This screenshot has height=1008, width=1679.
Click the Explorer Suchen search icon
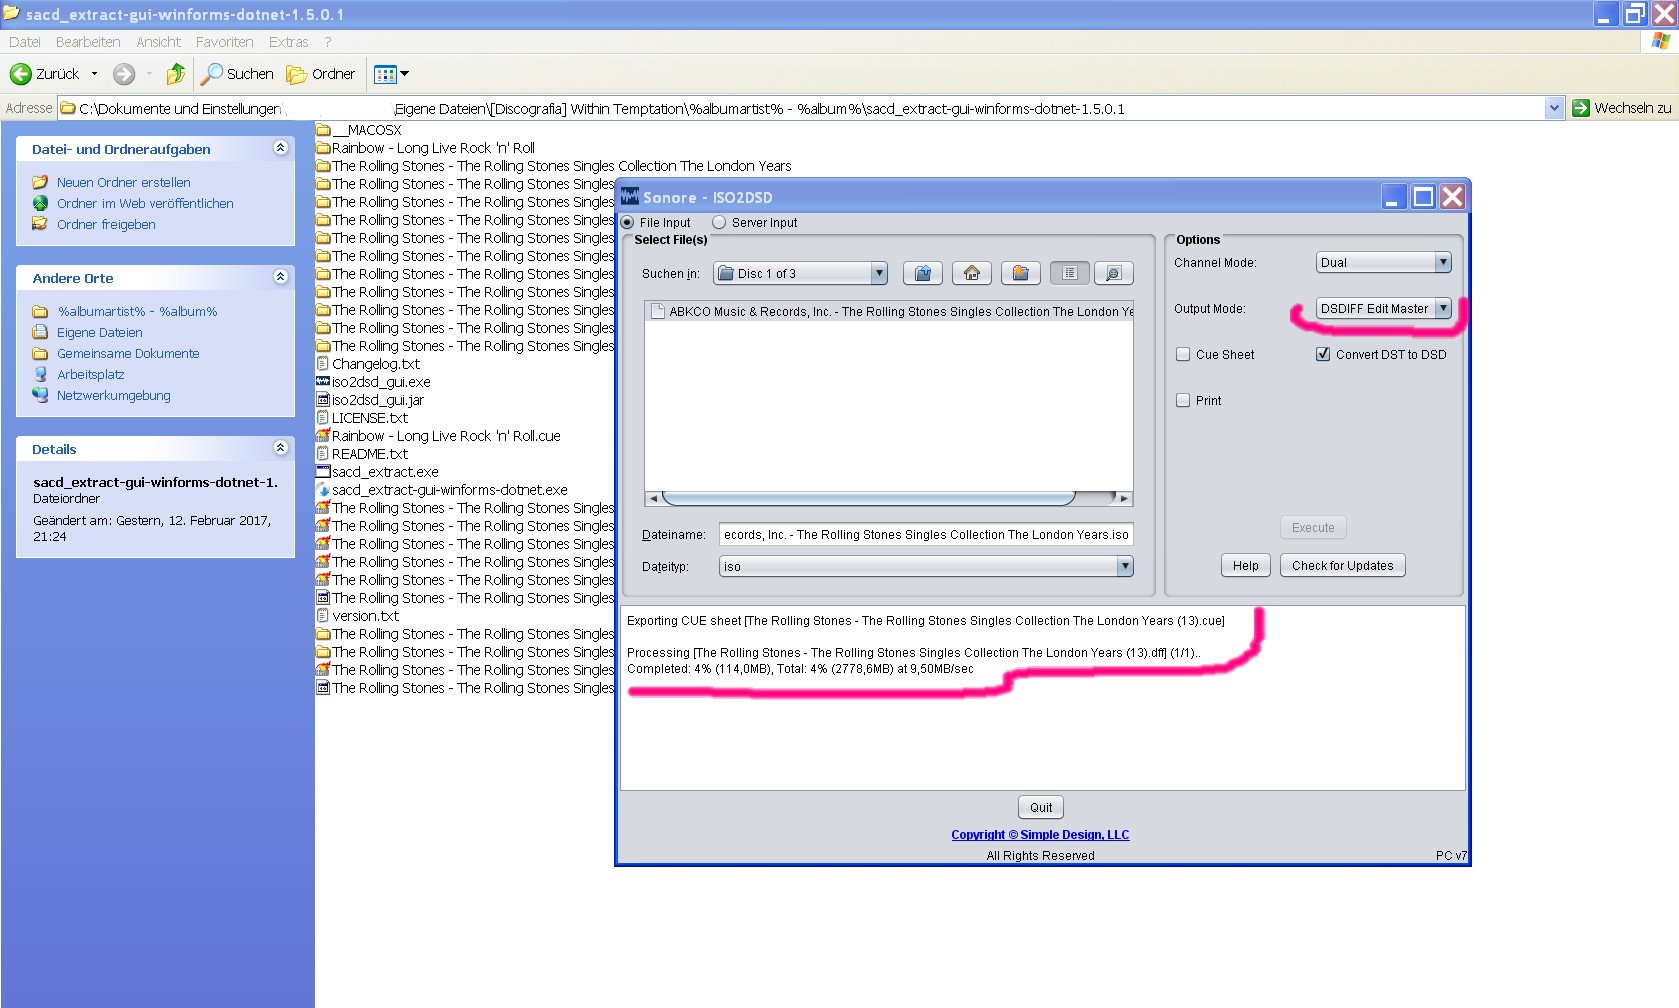(x=212, y=74)
